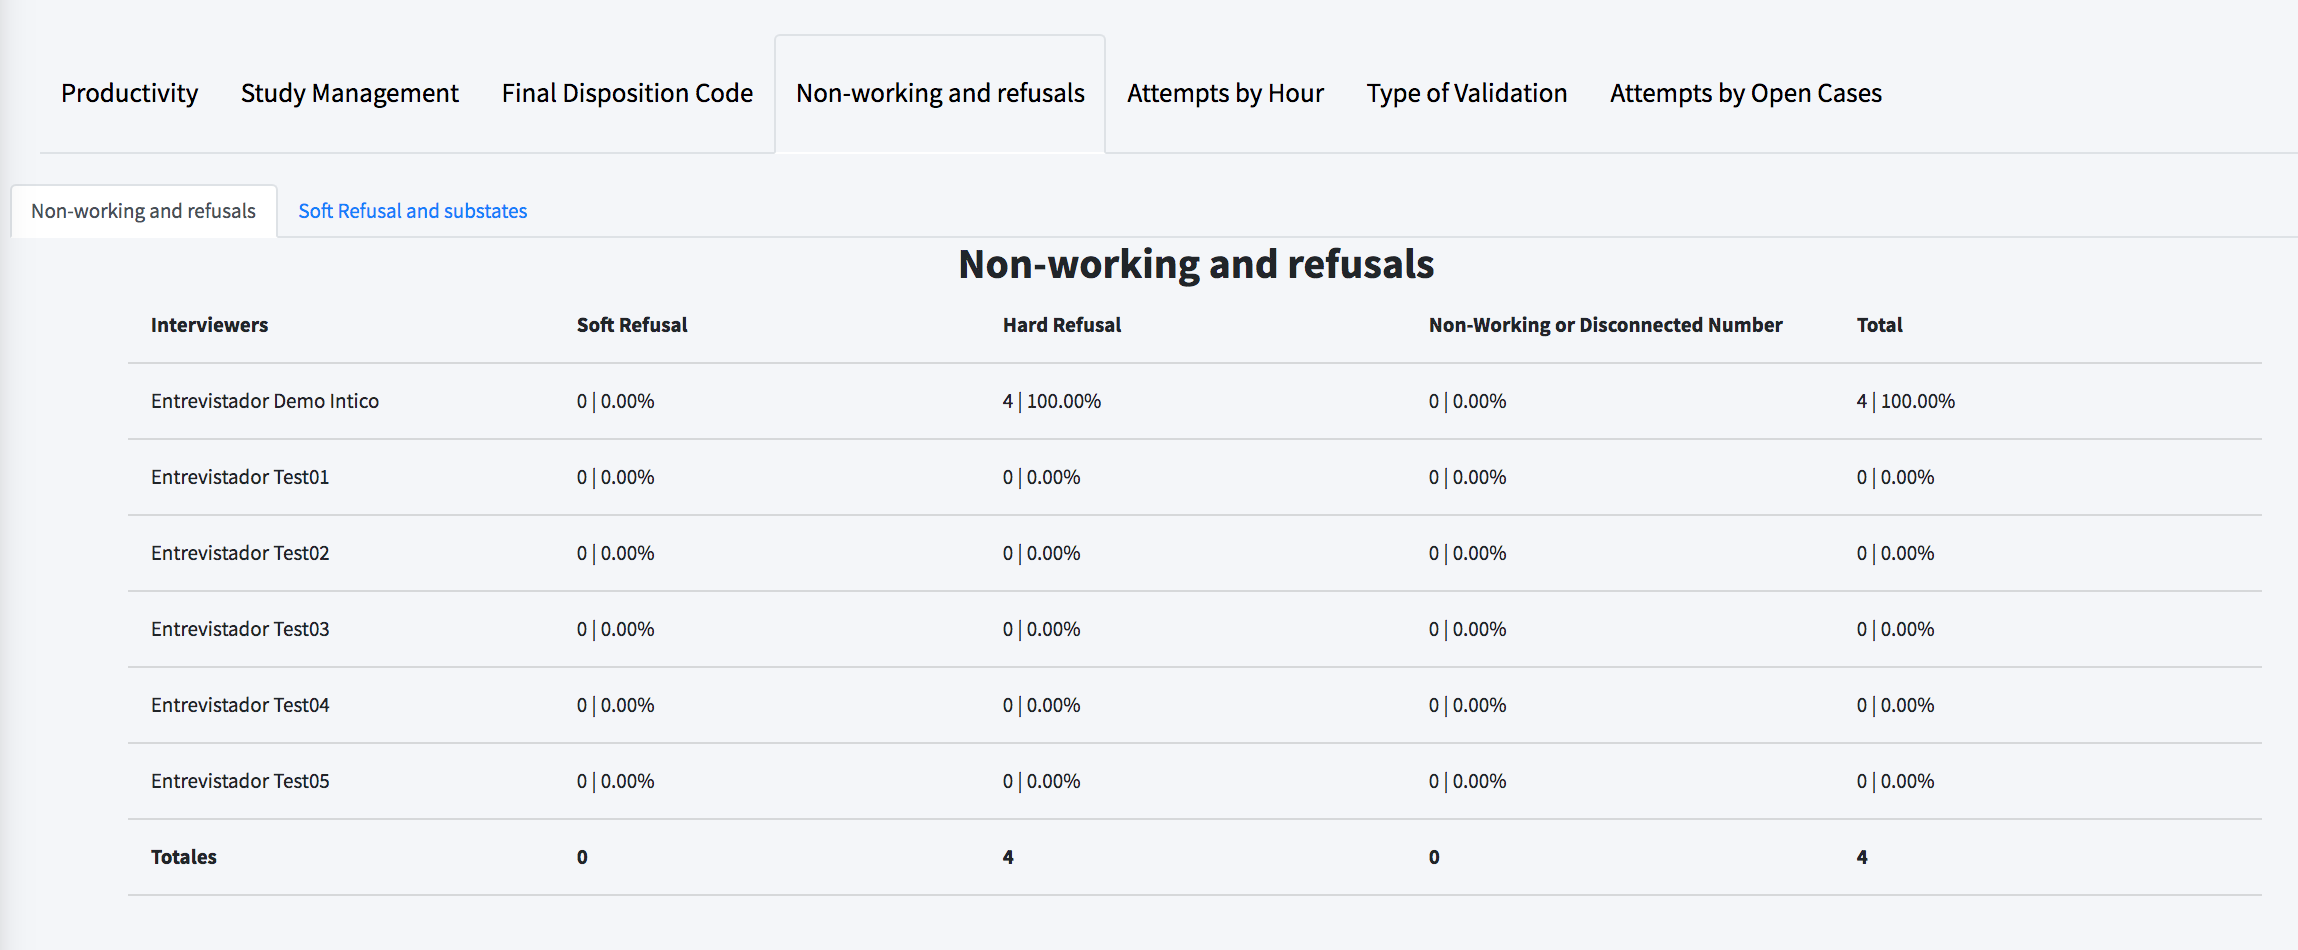The image size is (2298, 950).
Task: Click the Total column header
Action: [x=1879, y=325]
